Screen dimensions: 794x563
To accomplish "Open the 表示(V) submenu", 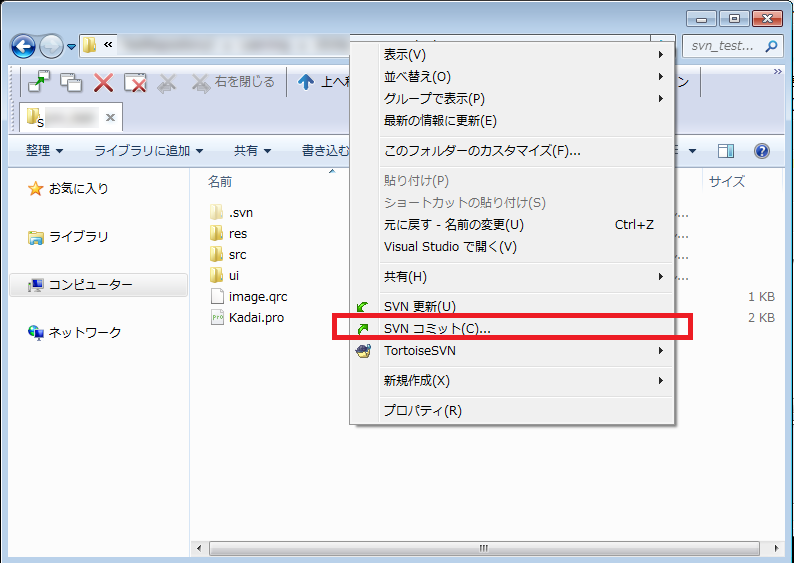I will [512, 54].
